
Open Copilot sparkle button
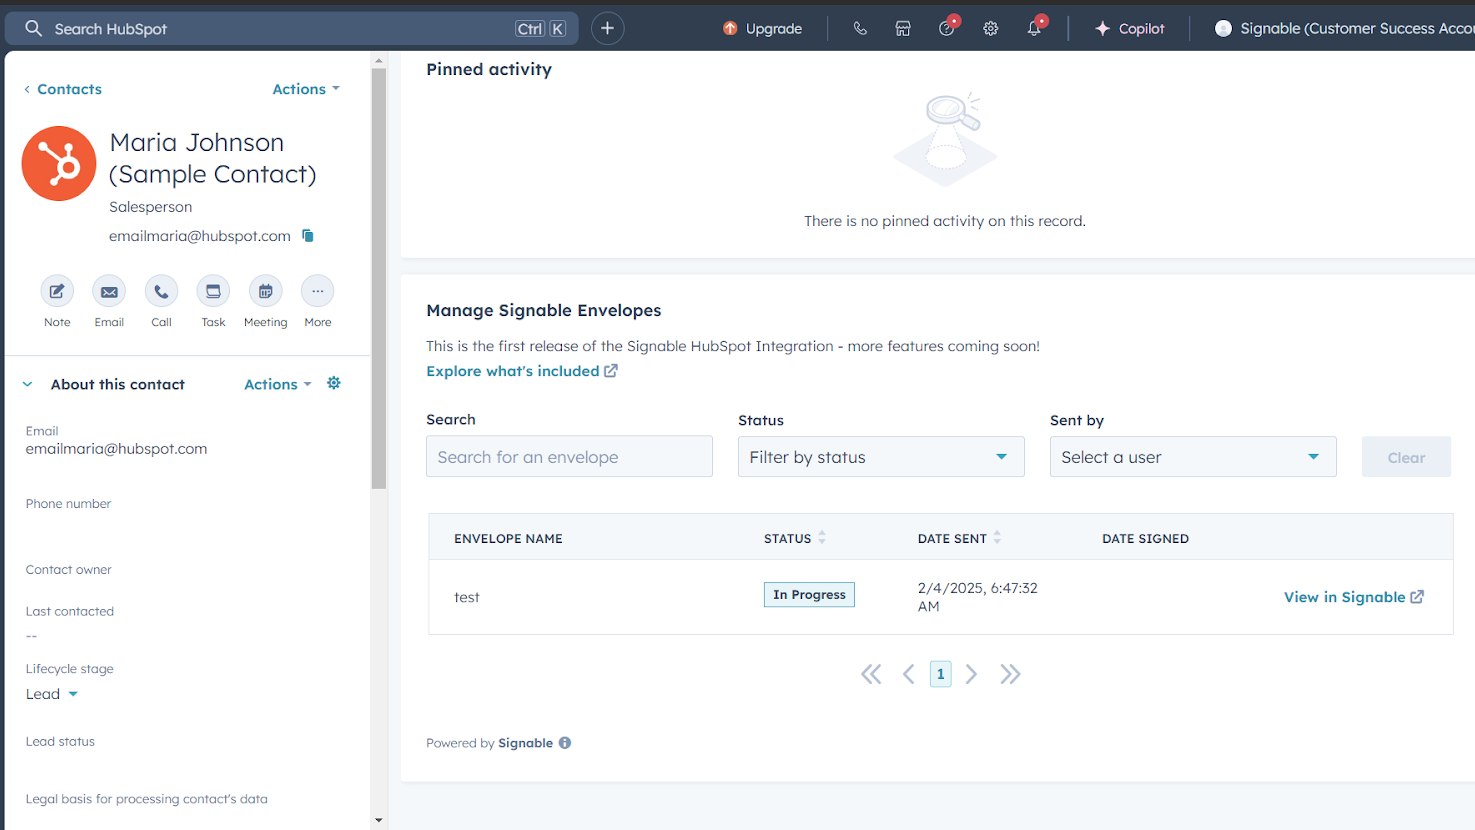1130,28
